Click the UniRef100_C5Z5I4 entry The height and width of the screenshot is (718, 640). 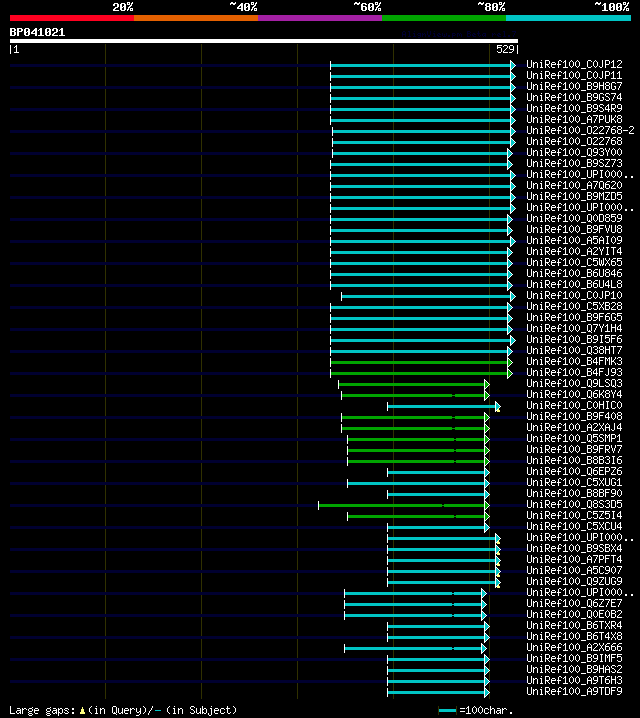(x=574, y=515)
